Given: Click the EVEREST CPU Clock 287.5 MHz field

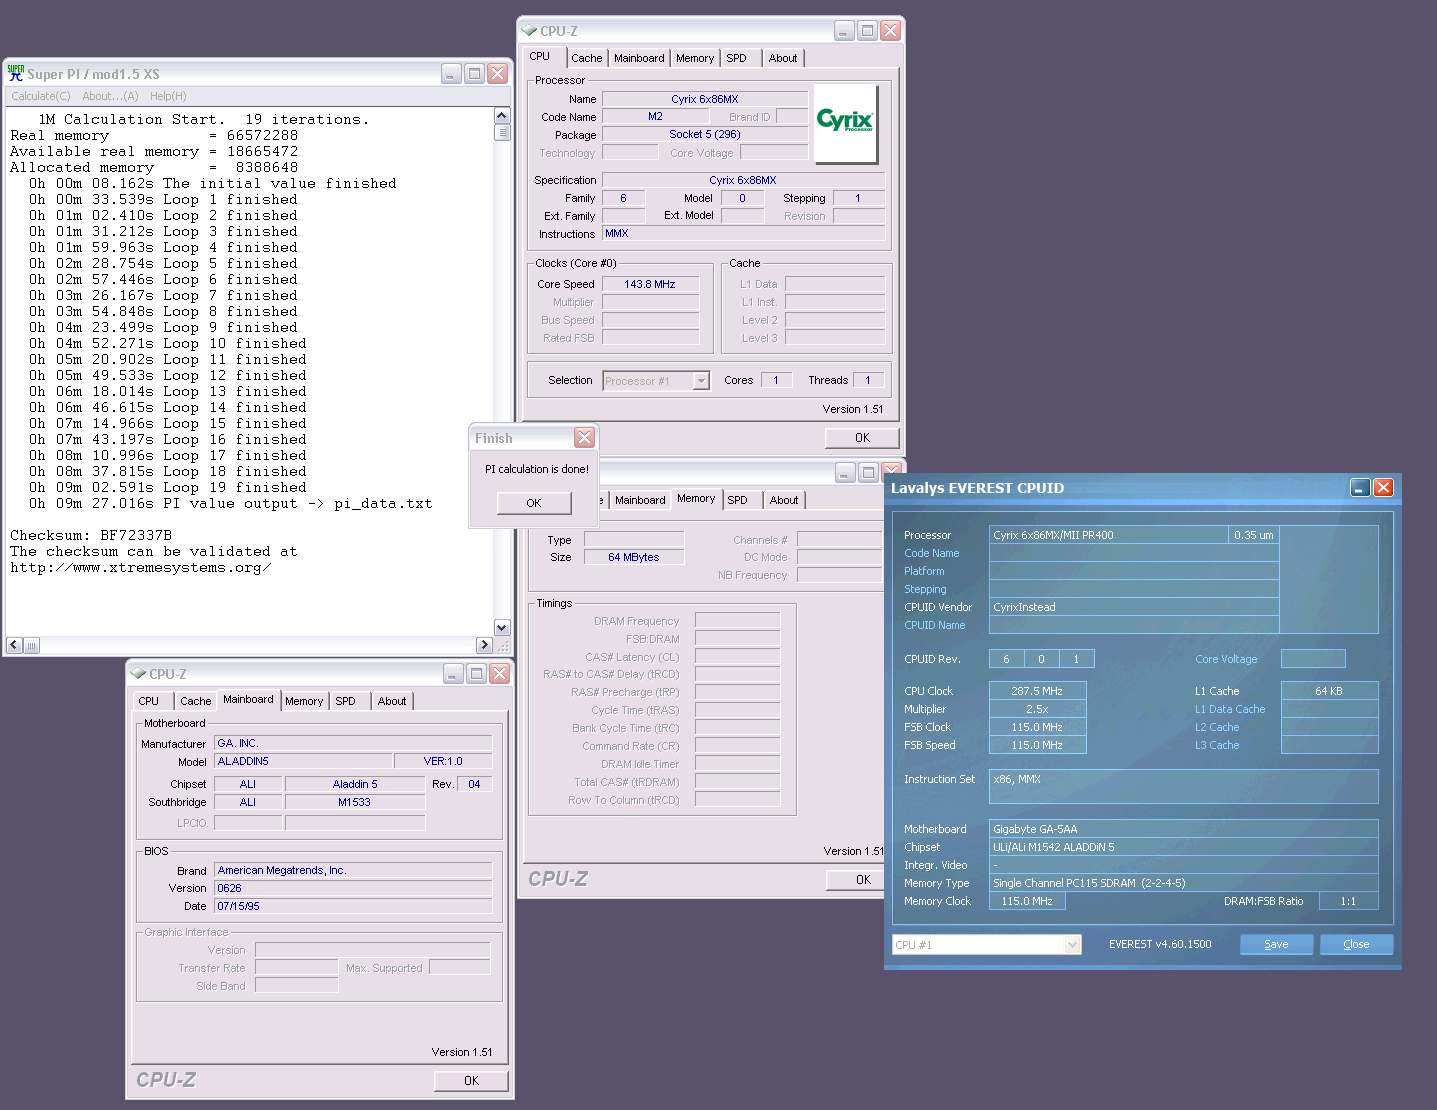Looking at the screenshot, I should pos(1036,691).
